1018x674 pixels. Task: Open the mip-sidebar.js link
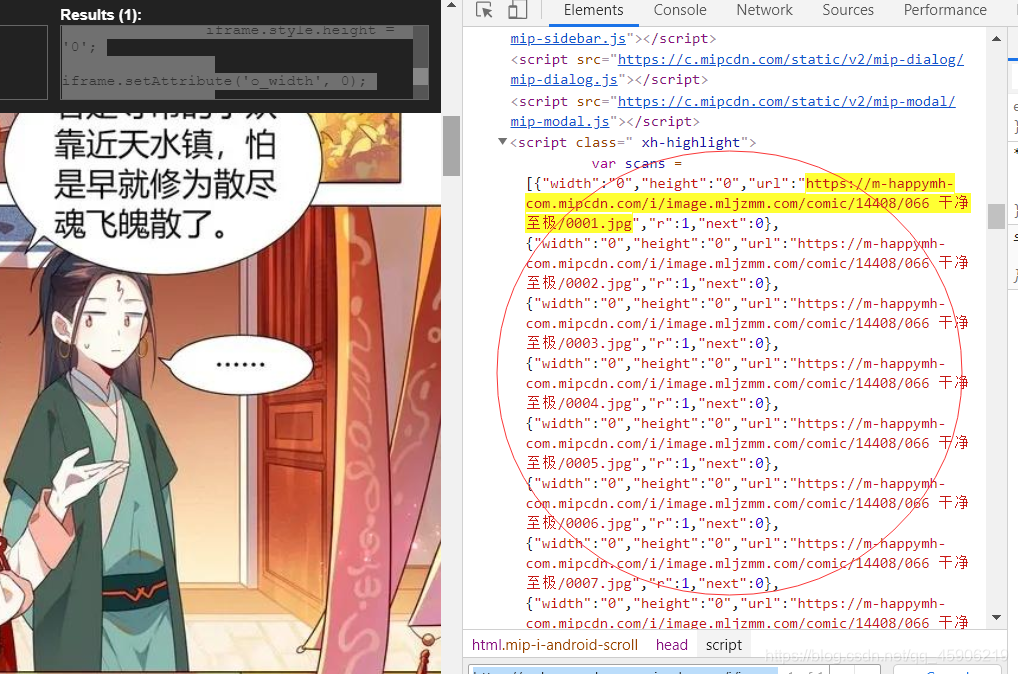[x=568, y=38]
